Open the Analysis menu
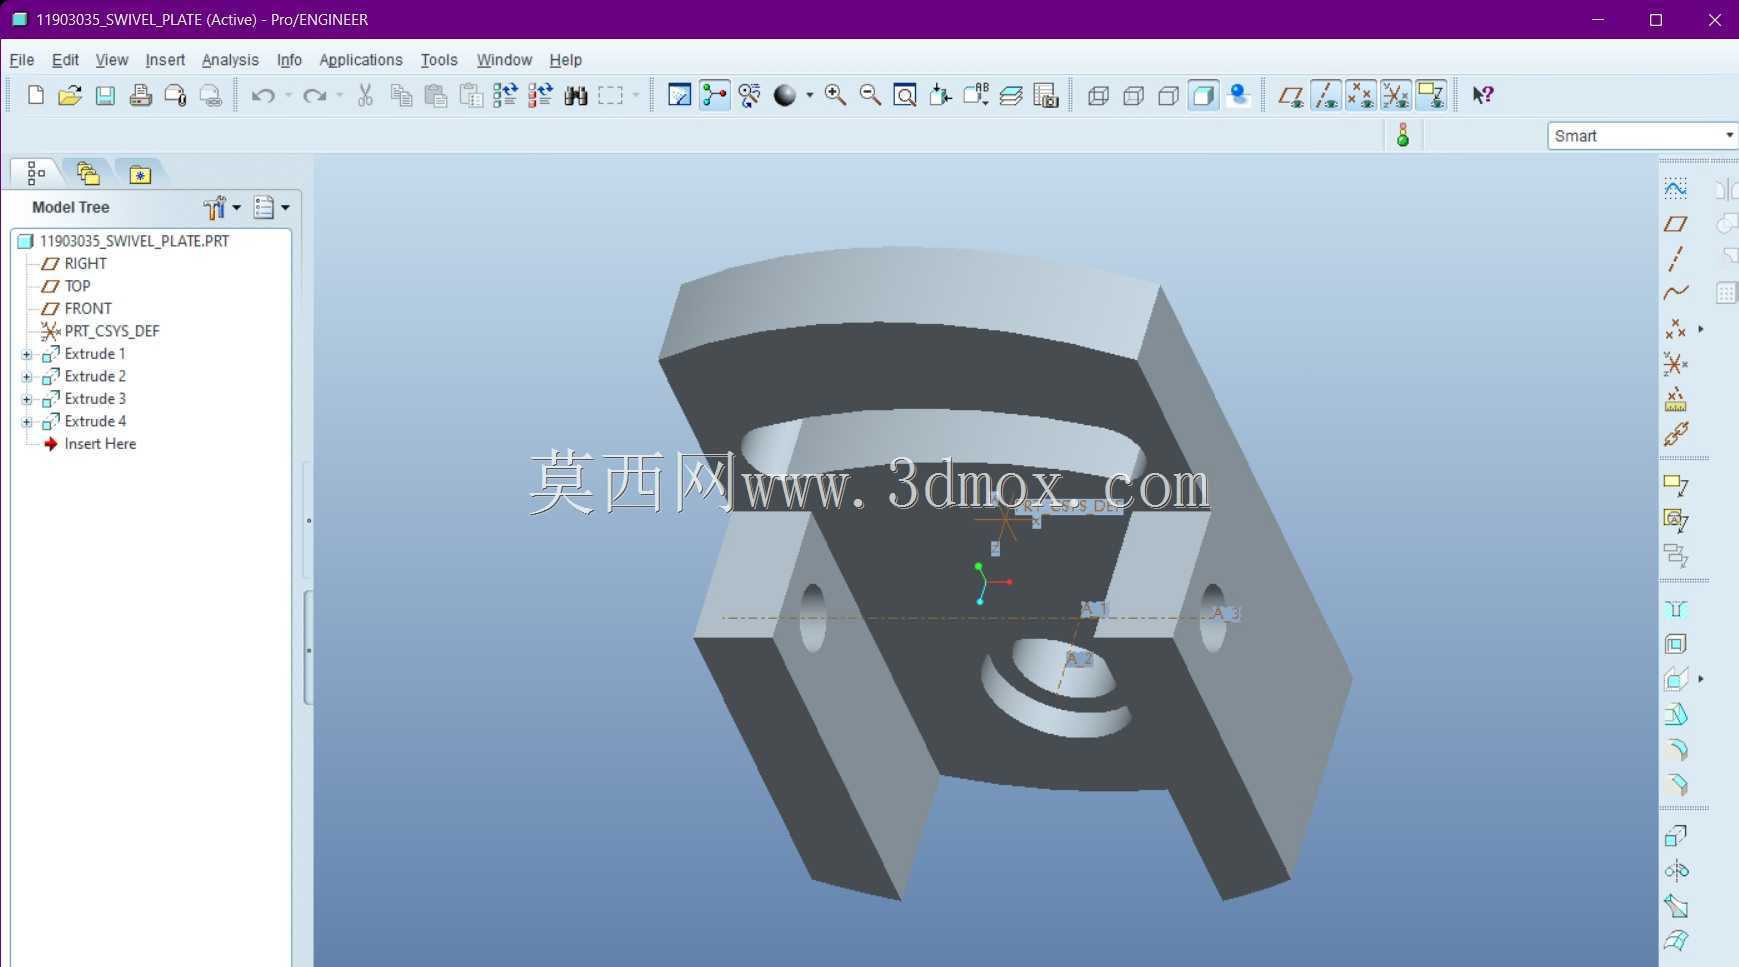 [x=230, y=60]
